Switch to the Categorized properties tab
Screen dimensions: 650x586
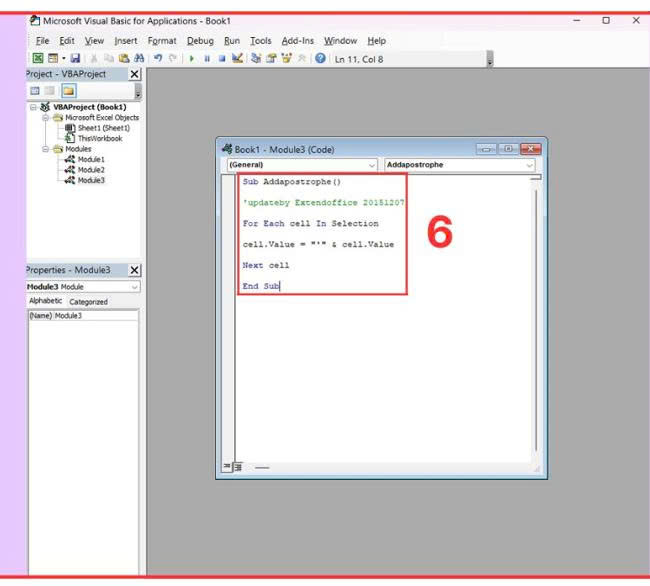pyautogui.click(x=88, y=301)
